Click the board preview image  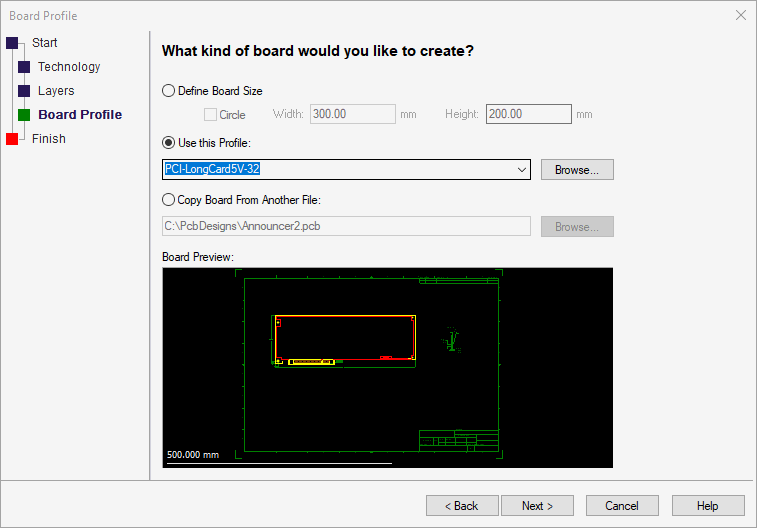387,367
